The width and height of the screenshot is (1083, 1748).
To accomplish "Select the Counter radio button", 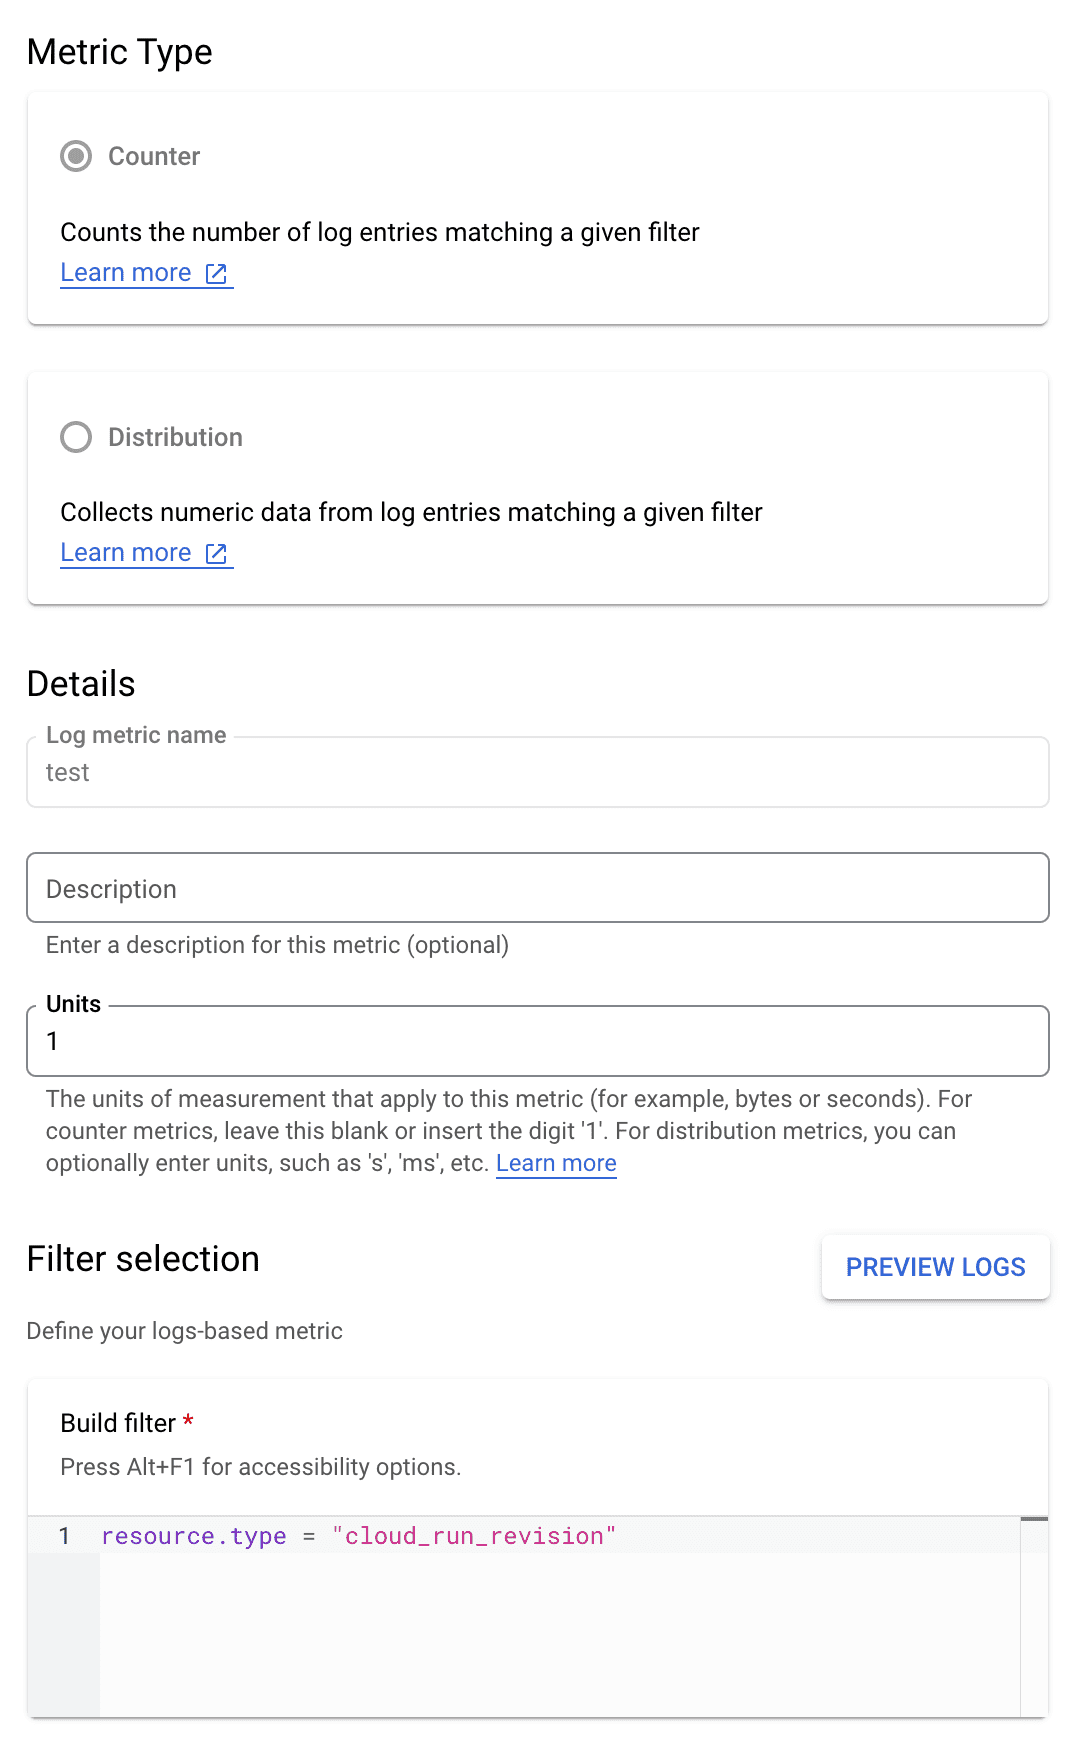I will 76,157.
